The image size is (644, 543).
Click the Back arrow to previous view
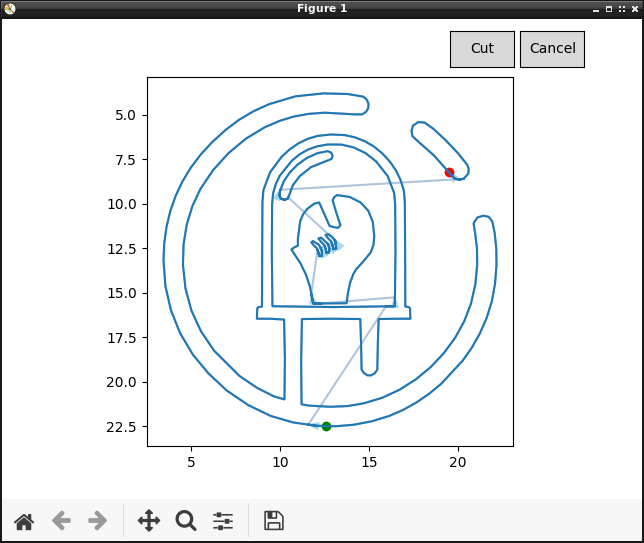click(x=61, y=520)
